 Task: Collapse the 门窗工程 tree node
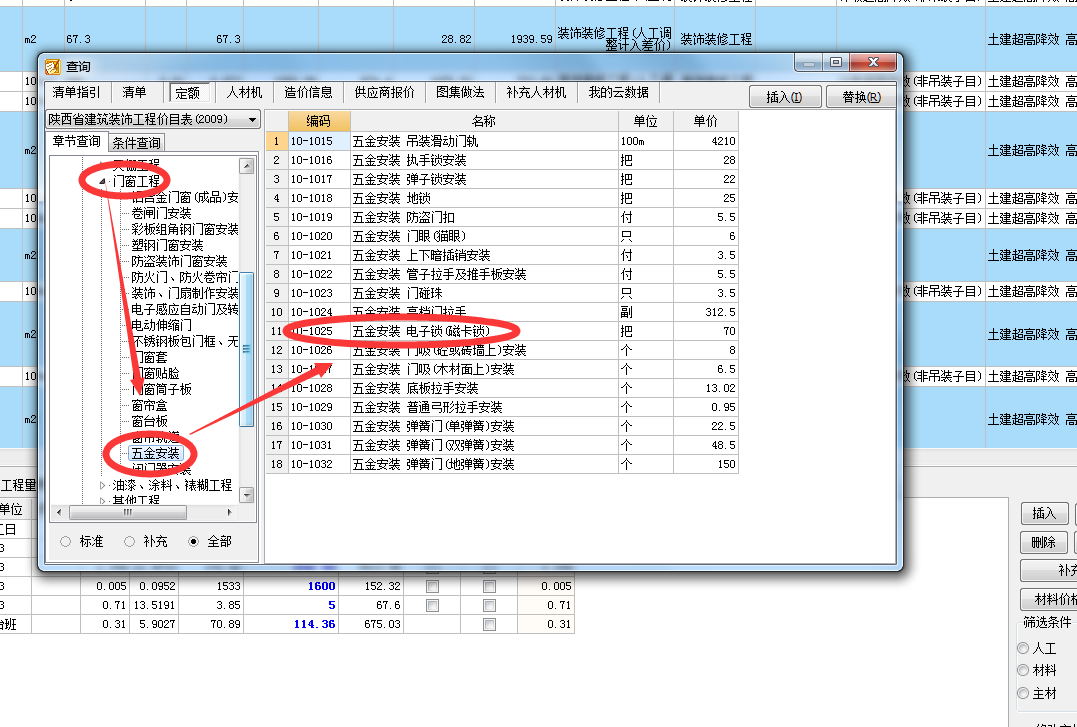click(x=103, y=181)
